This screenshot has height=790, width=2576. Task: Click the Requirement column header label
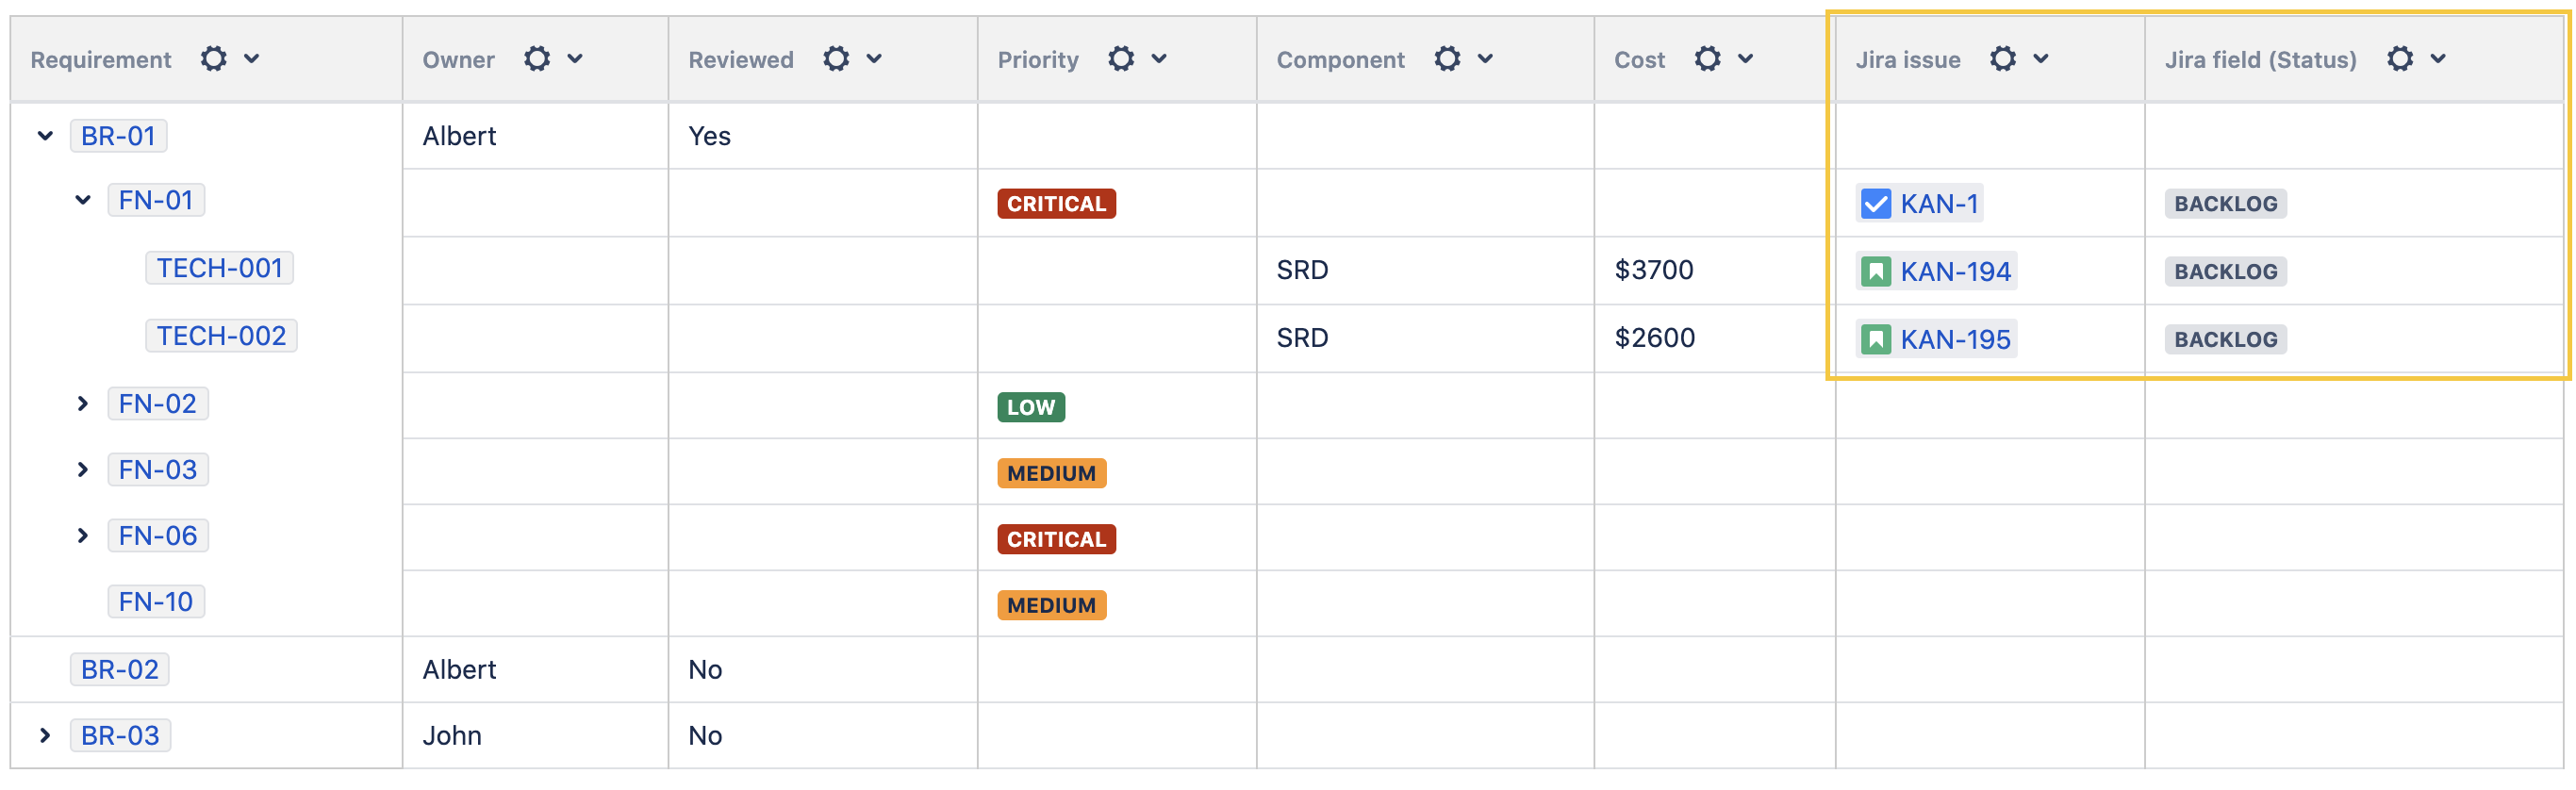click(x=101, y=60)
